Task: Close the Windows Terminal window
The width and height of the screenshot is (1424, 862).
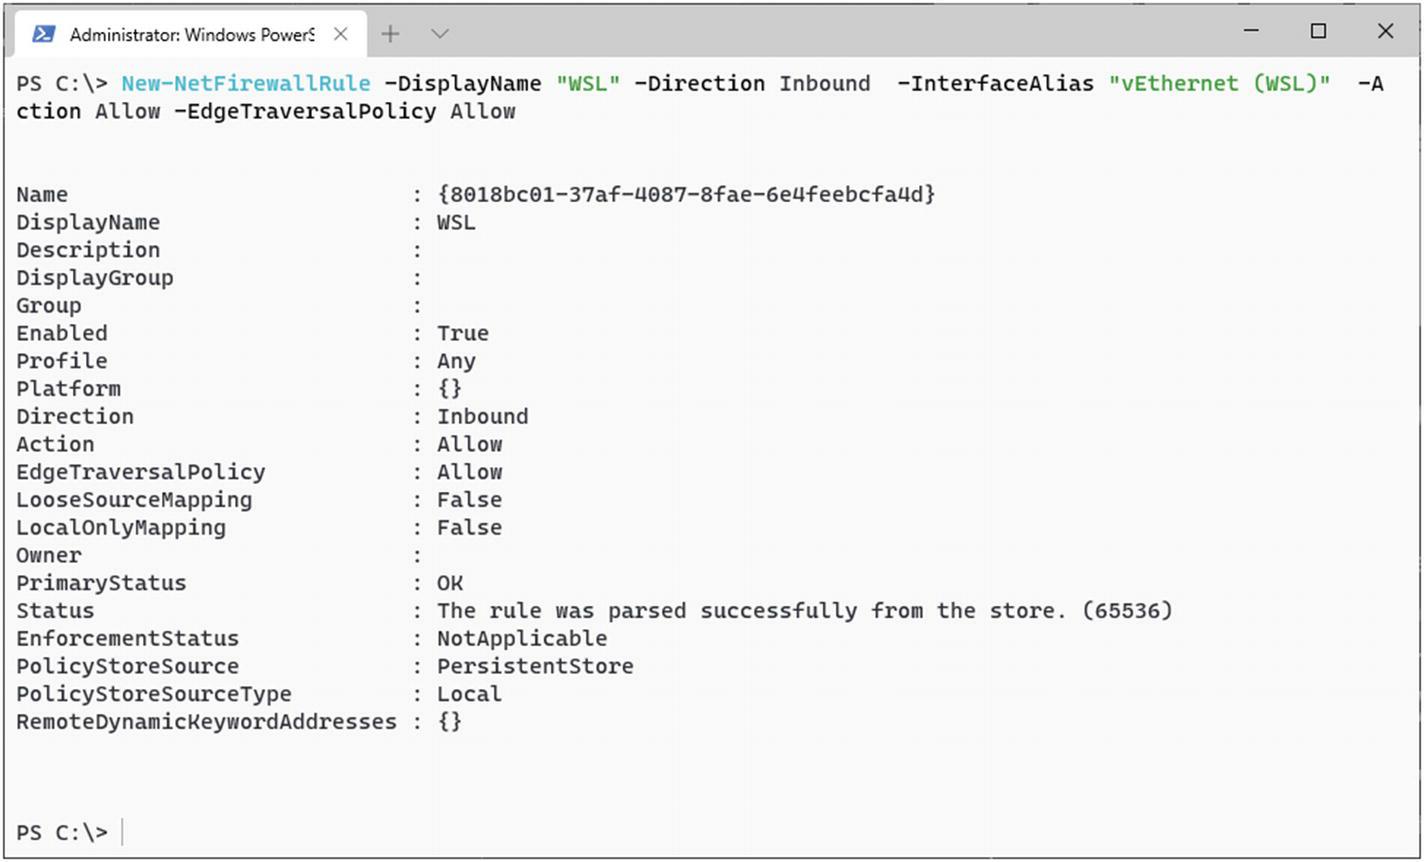Action: coord(1385,32)
